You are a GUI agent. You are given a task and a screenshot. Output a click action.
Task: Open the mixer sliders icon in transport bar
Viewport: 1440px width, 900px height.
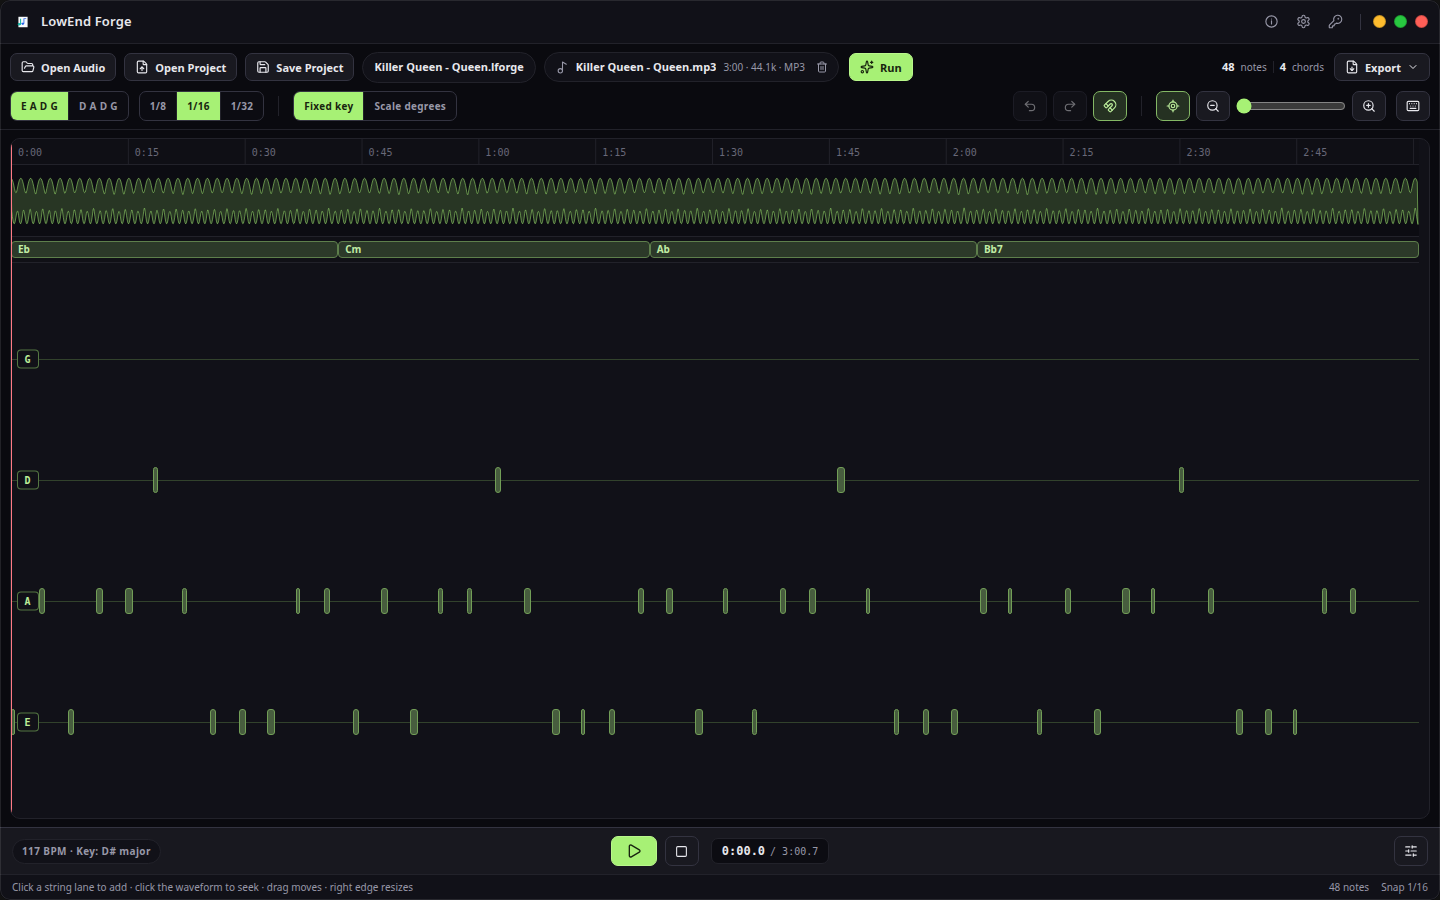point(1411,851)
